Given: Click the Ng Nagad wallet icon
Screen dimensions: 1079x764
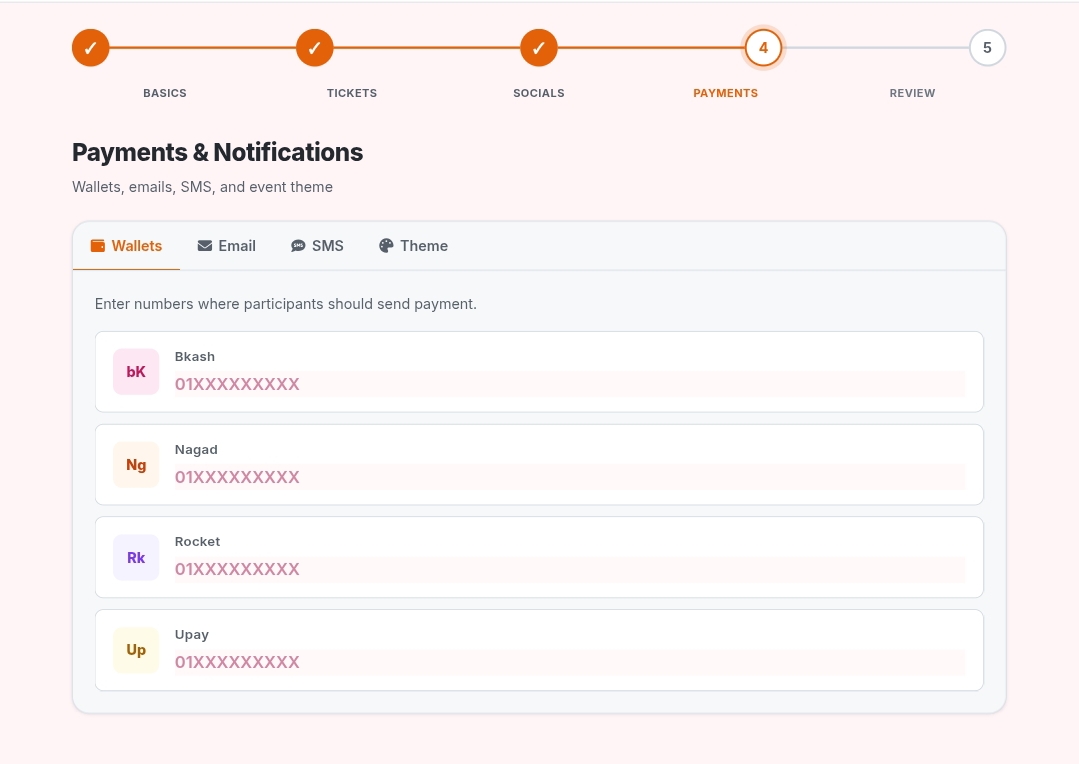Looking at the screenshot, I should [136, 465].
